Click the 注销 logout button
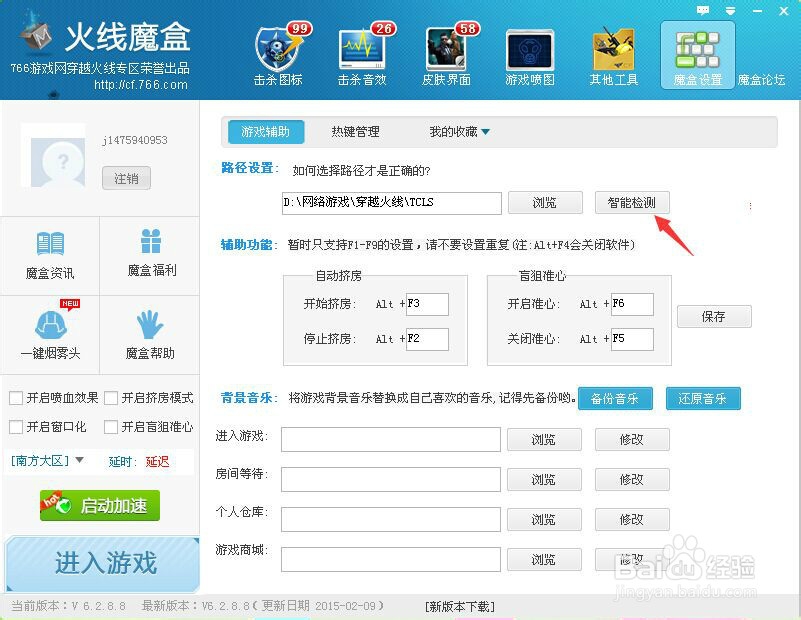 pyautogui.click(x=126, y=178)
